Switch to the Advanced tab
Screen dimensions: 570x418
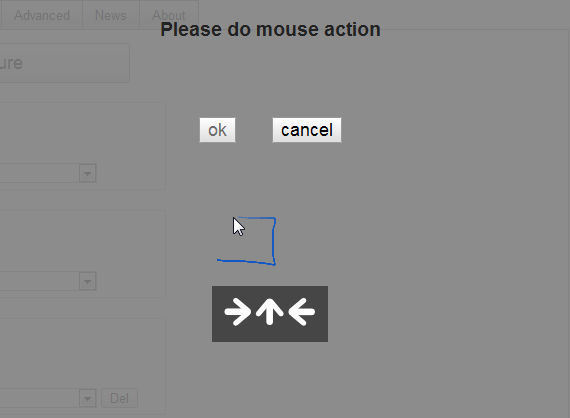pos(41,15)
